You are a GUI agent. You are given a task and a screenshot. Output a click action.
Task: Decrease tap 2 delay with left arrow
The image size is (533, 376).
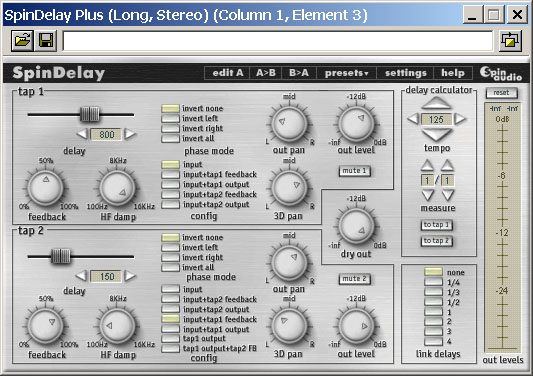81,276
